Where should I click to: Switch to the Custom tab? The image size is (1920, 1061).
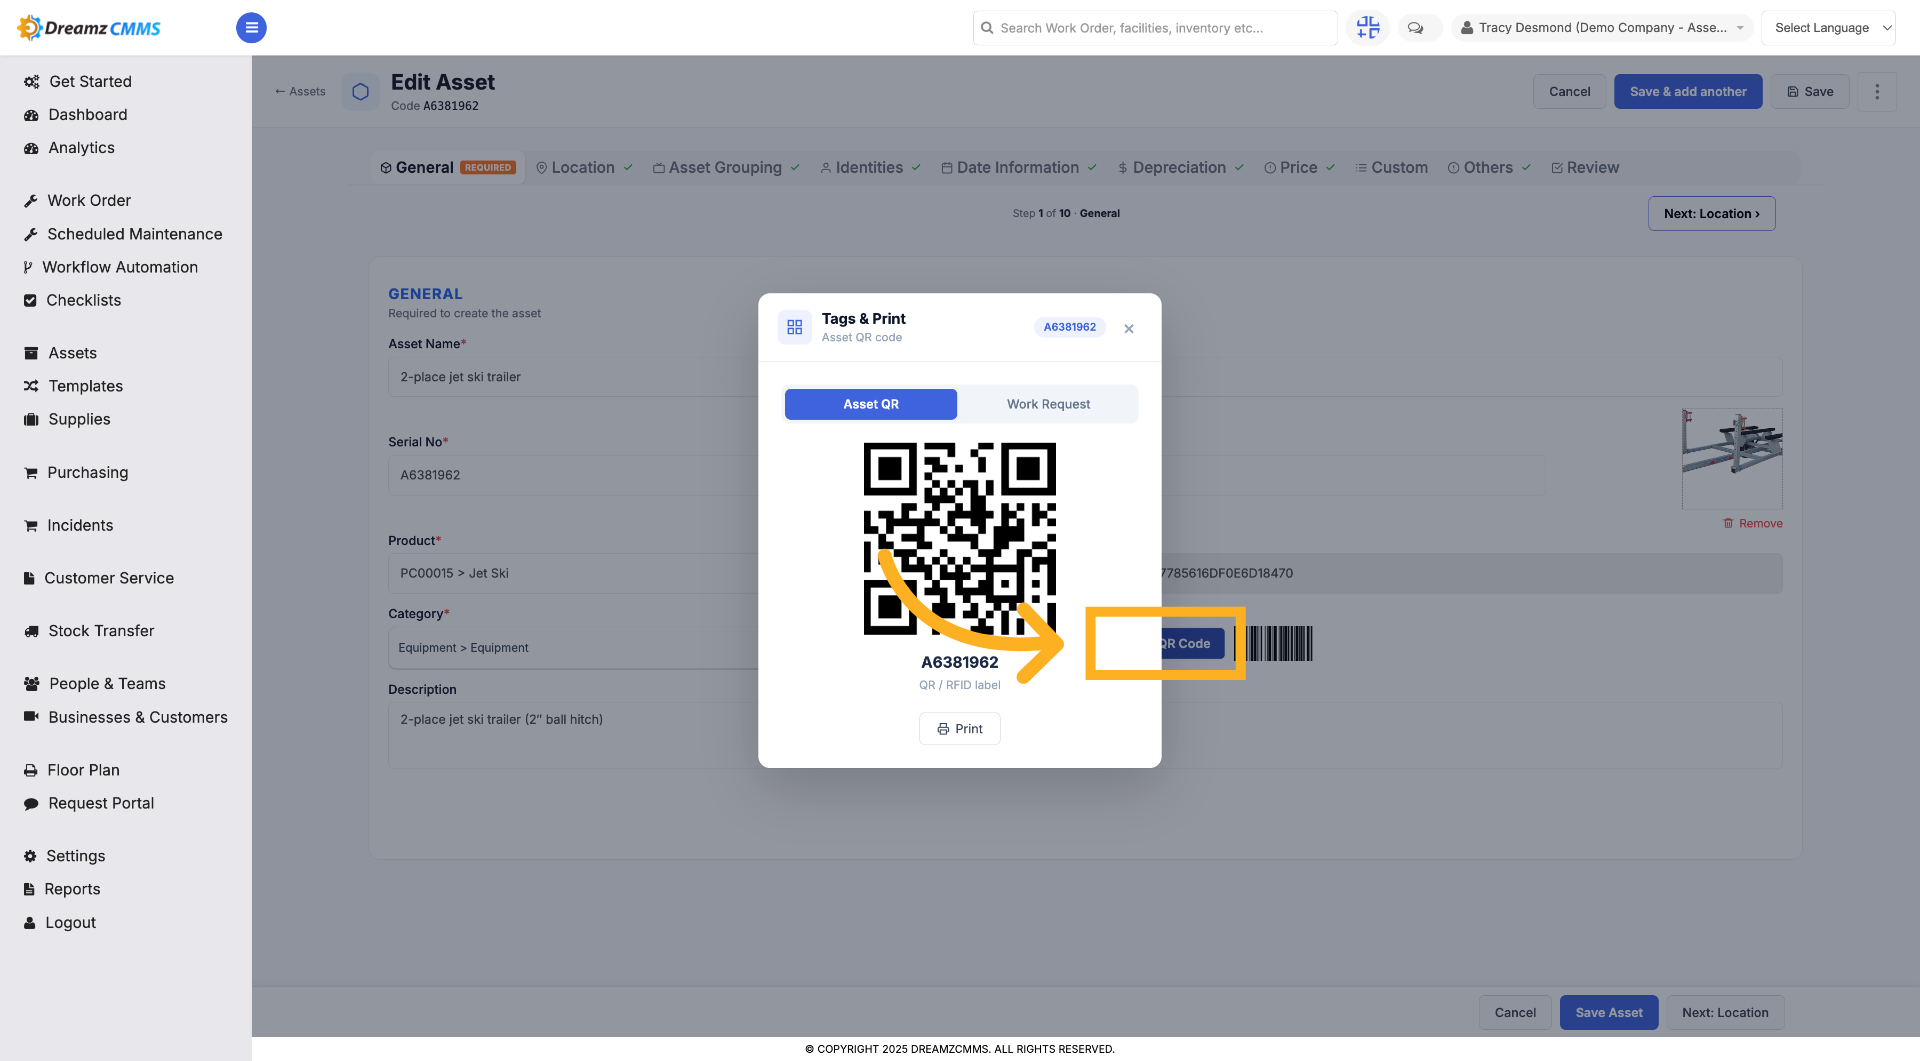click(1391, 168)
